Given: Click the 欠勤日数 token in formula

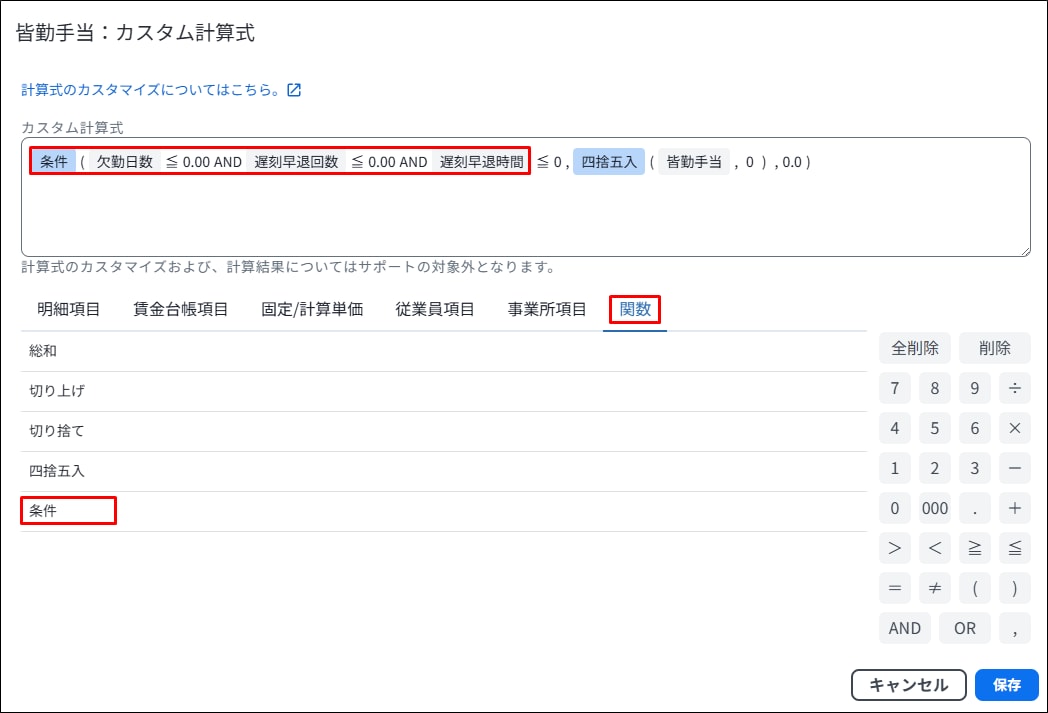Looking at the screenshot, I should click(125, 161).
